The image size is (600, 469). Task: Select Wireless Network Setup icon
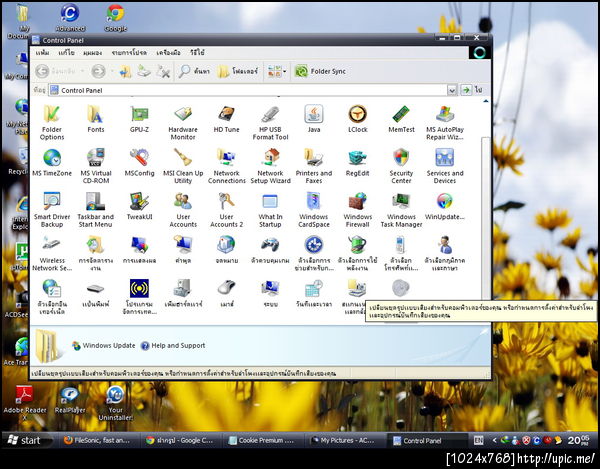52,253
